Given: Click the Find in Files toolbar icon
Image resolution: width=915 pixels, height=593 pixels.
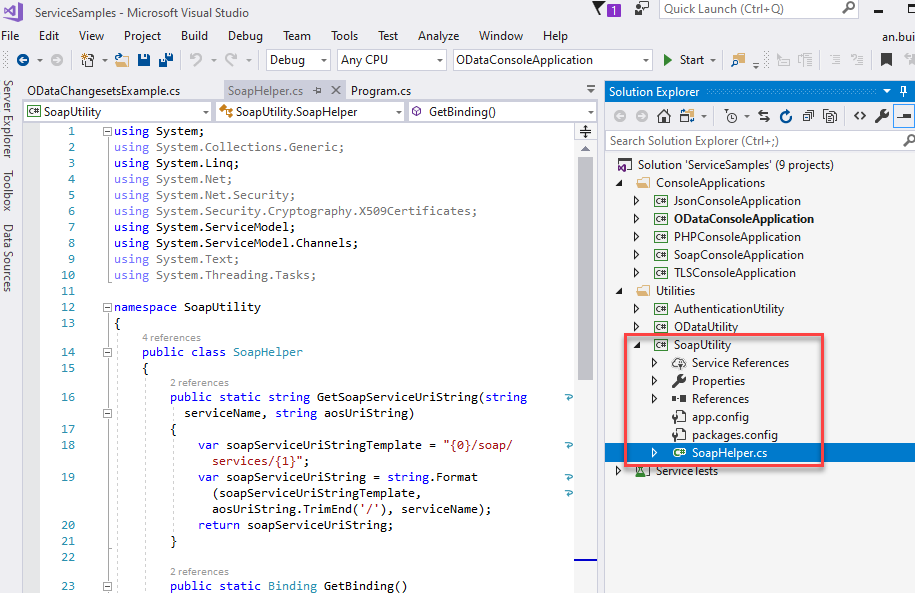Looking at the screenshot, I should tap(738, 60).
